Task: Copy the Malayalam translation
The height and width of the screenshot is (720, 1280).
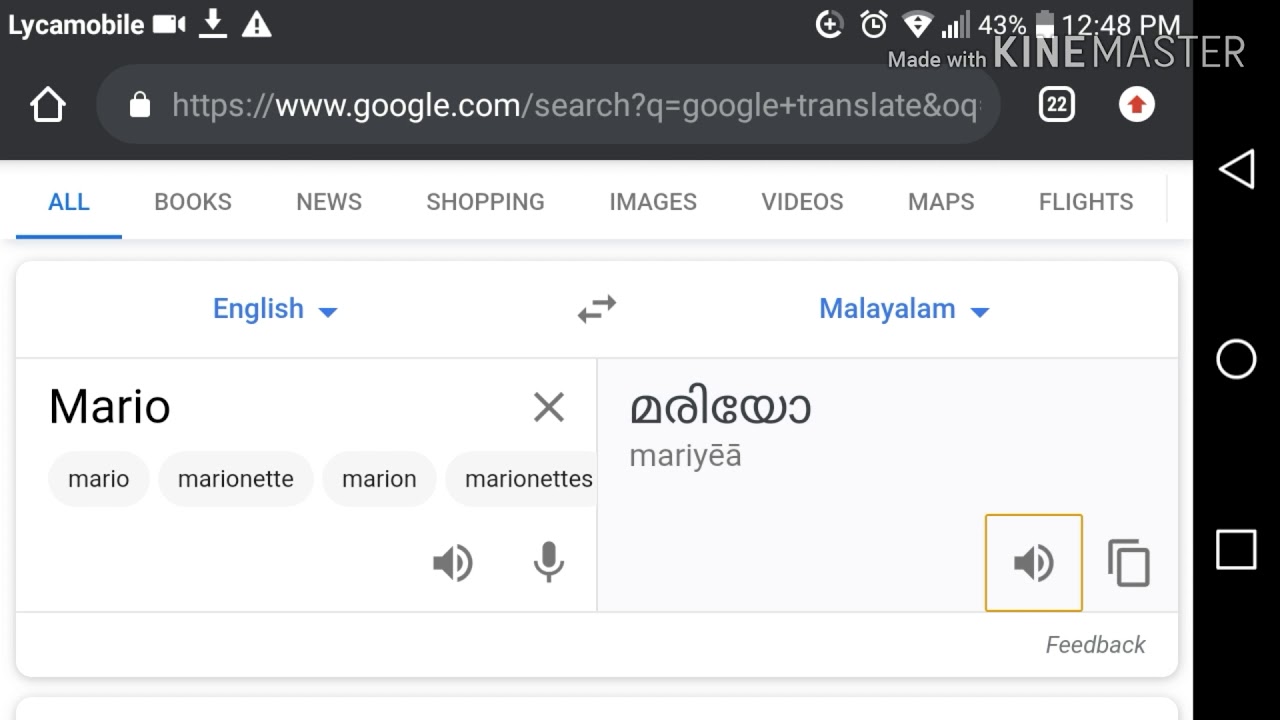Action: click(1129, 563)
